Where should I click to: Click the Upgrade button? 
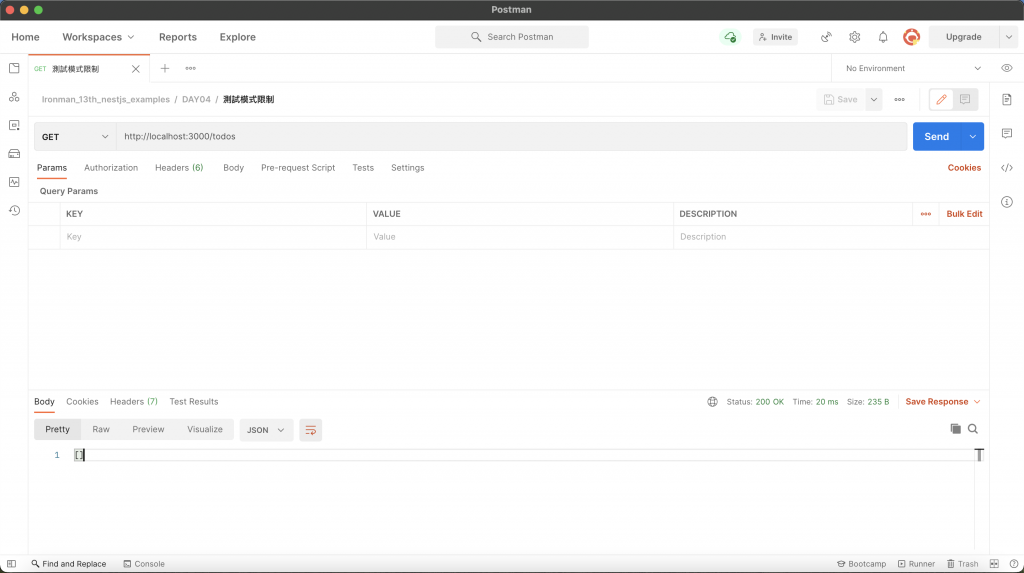coord(963,37)
